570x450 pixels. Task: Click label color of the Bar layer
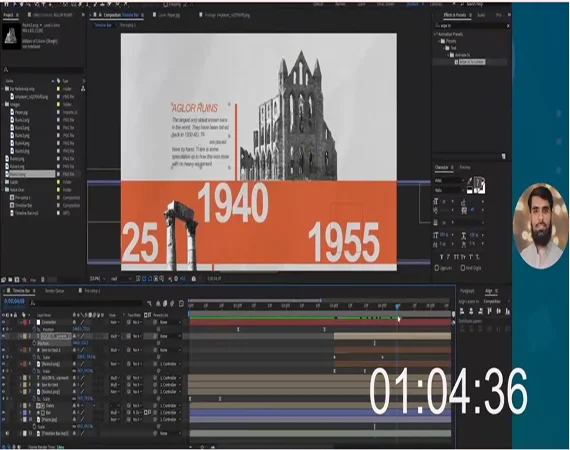(x=25, y=412)
